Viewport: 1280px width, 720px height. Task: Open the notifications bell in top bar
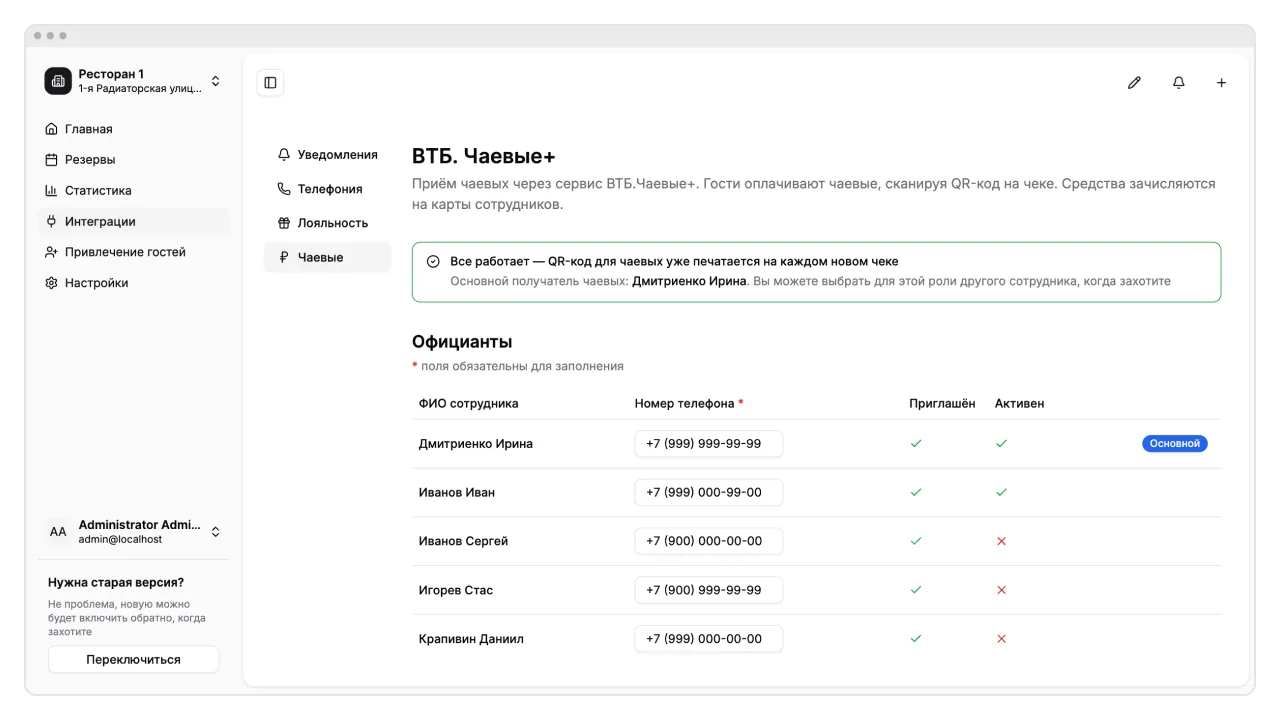tap(1179, 83)
